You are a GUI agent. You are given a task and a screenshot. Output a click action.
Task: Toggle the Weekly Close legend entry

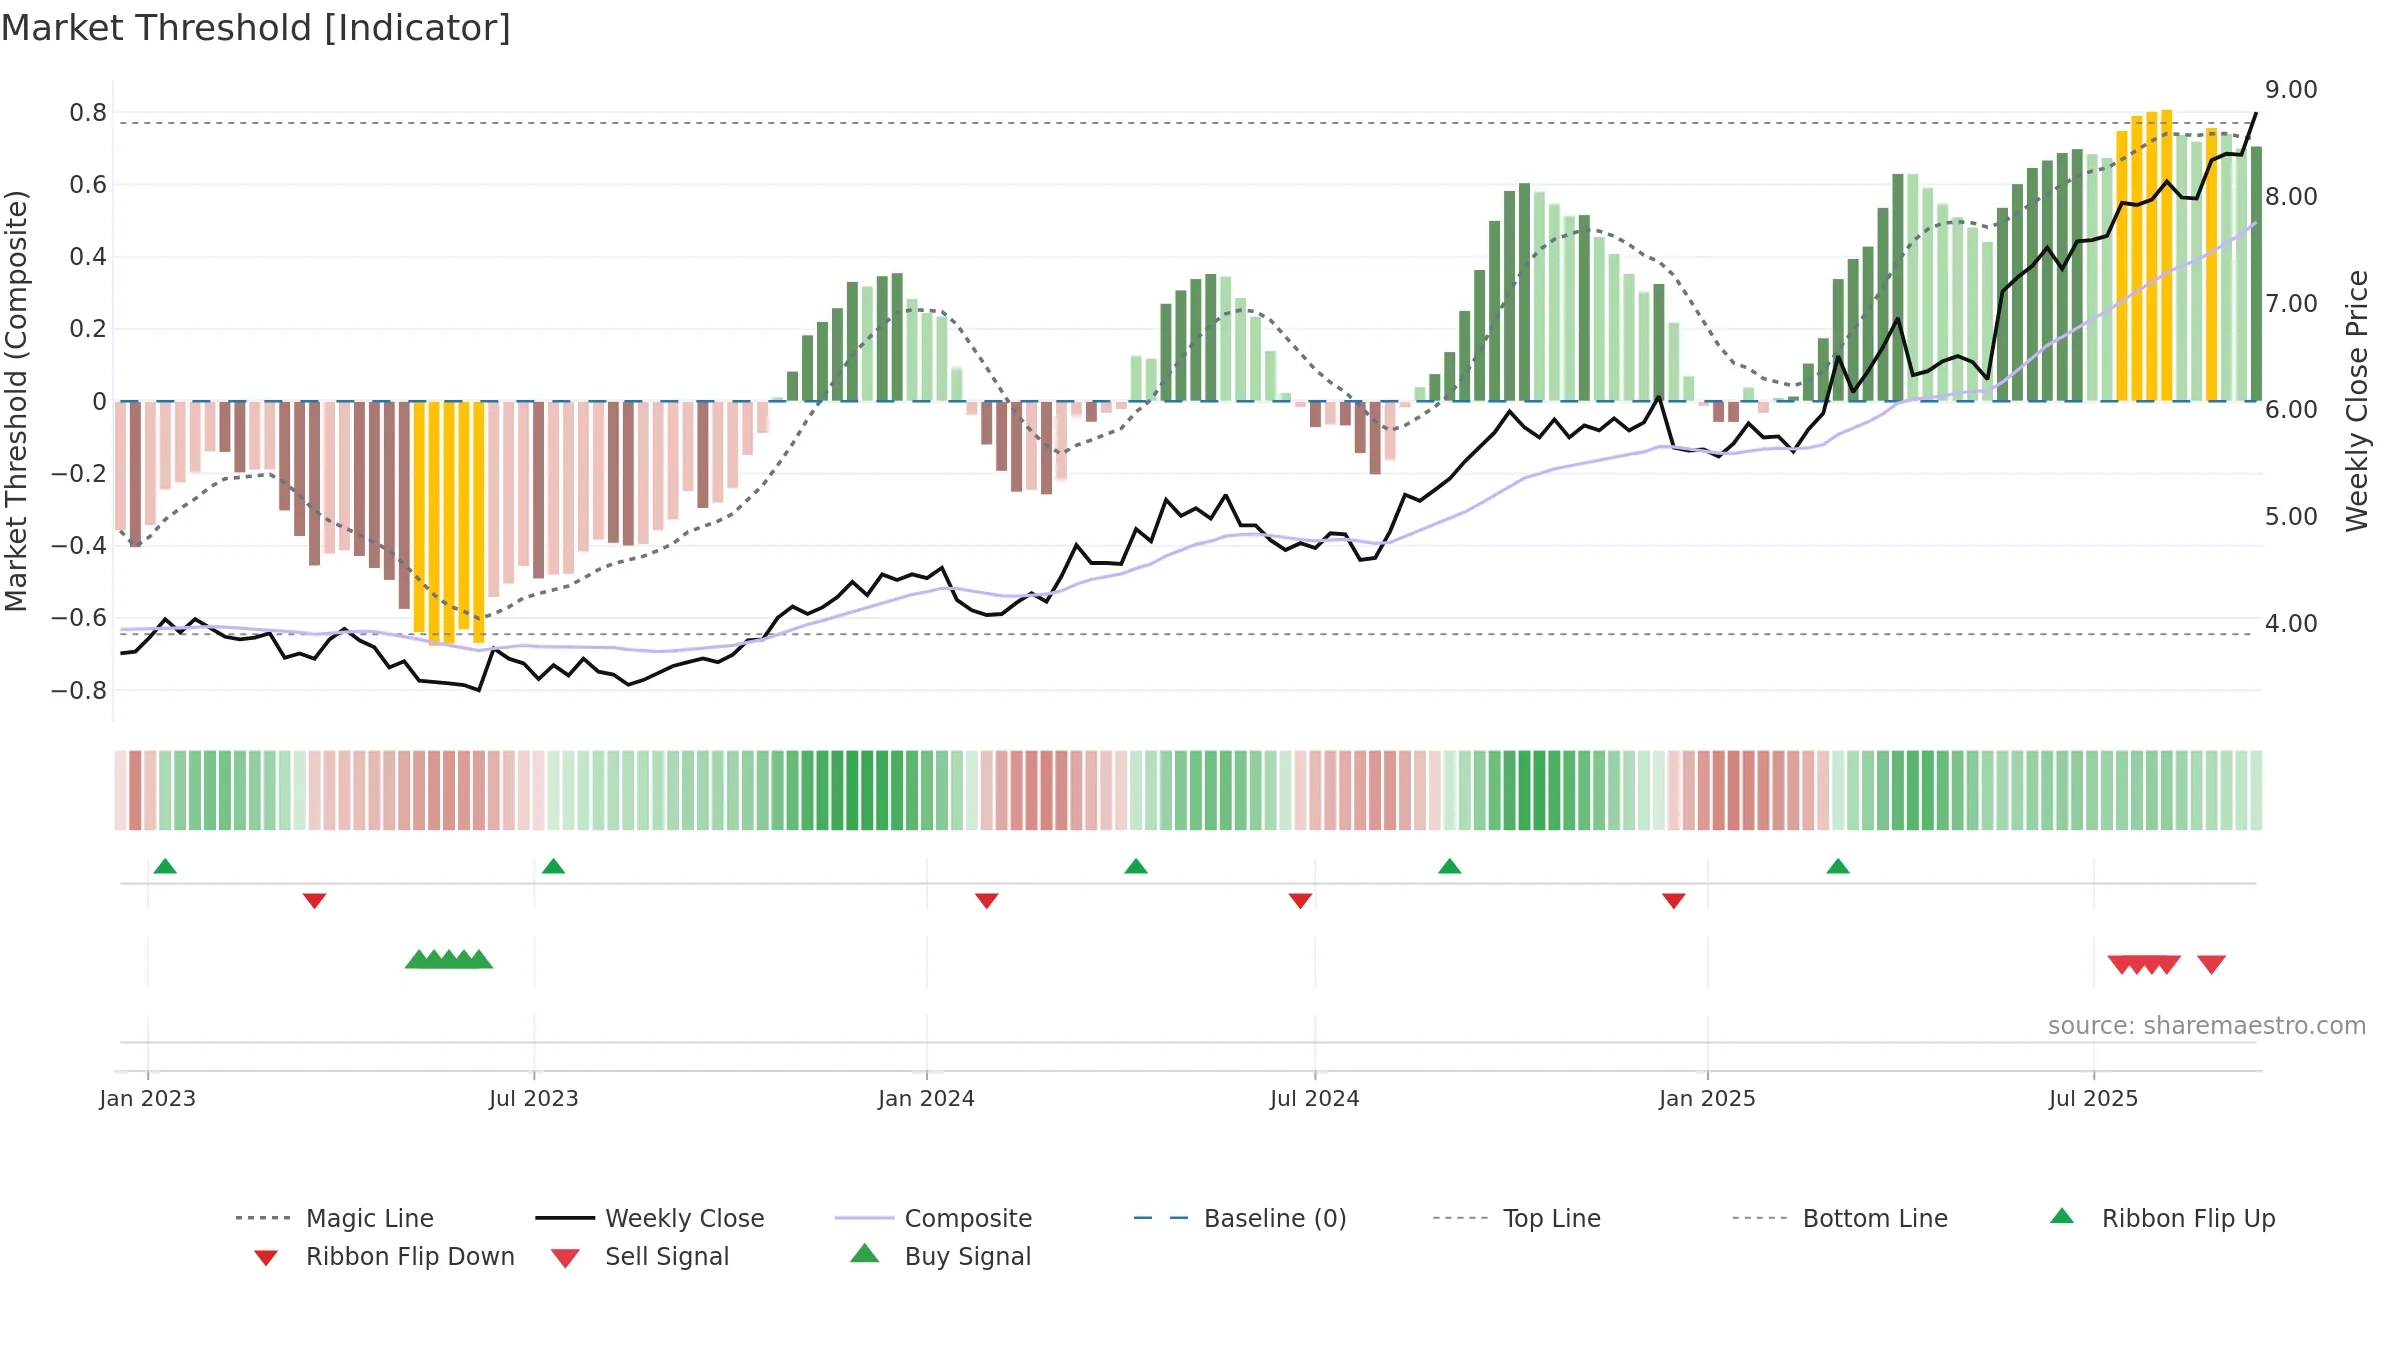(x=650, y=1218)
